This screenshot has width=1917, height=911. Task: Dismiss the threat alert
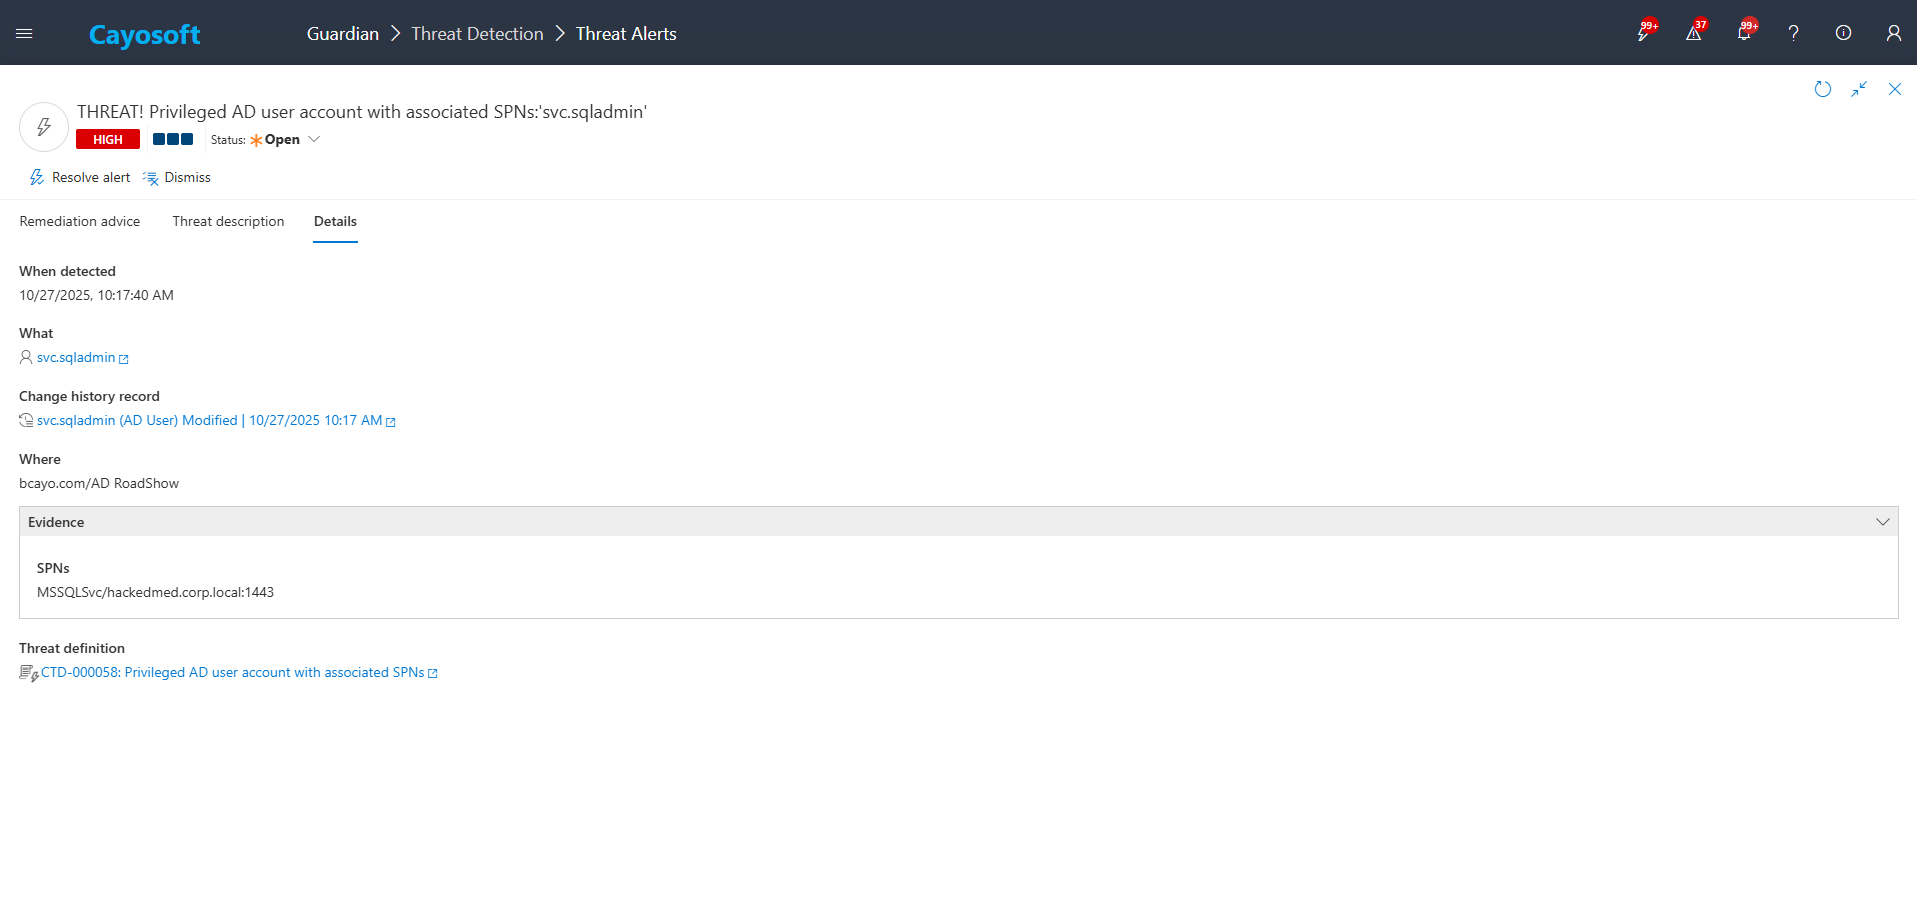coord(178,177)
